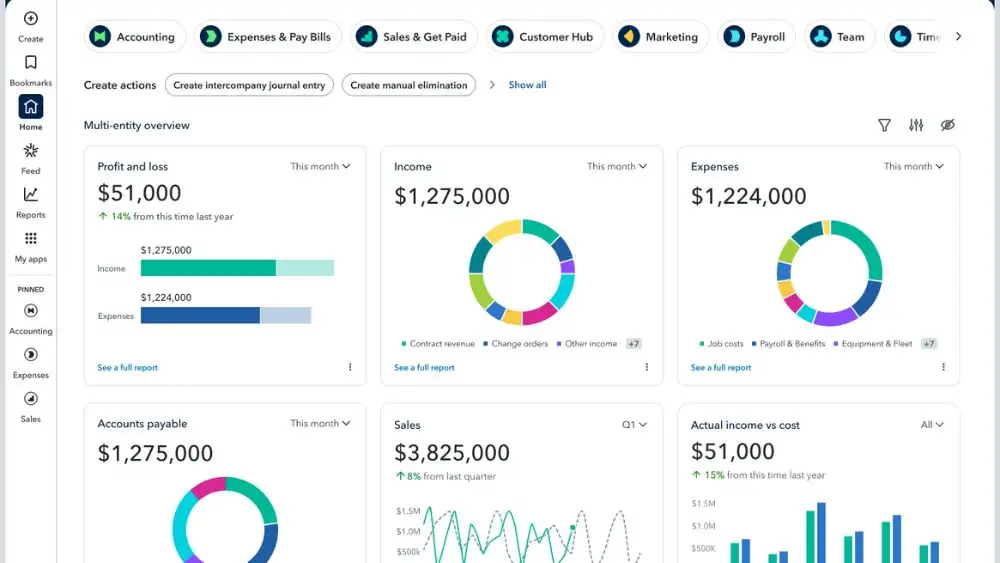The image size is (1000, 563).
Task: Open Income card three-dot menu
Action: tap(647, 367)
